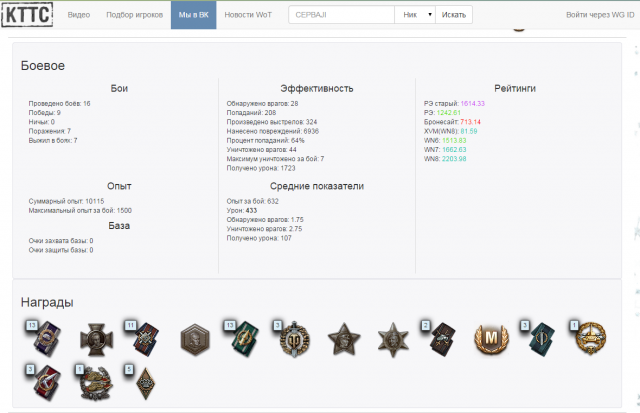Open the Новости WoT page
The height and width of the screenshot is (413, 640).
(252, 15)
